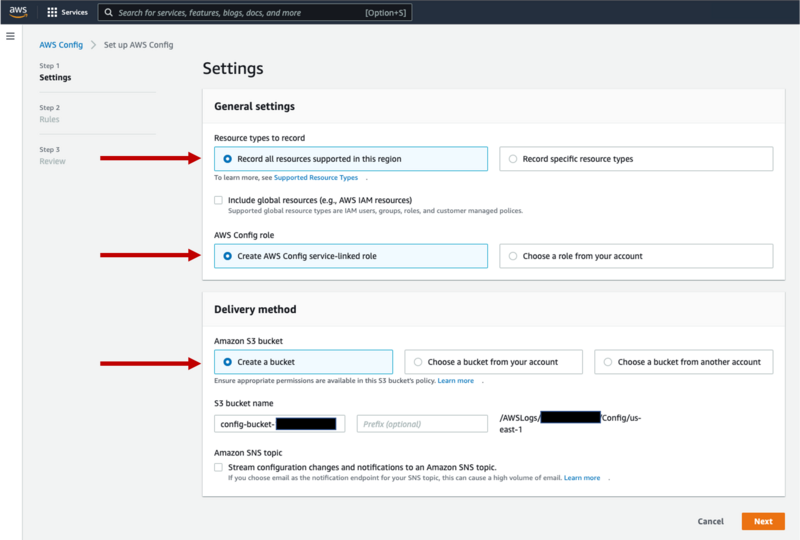Click the orange Next button

(763, 521)
